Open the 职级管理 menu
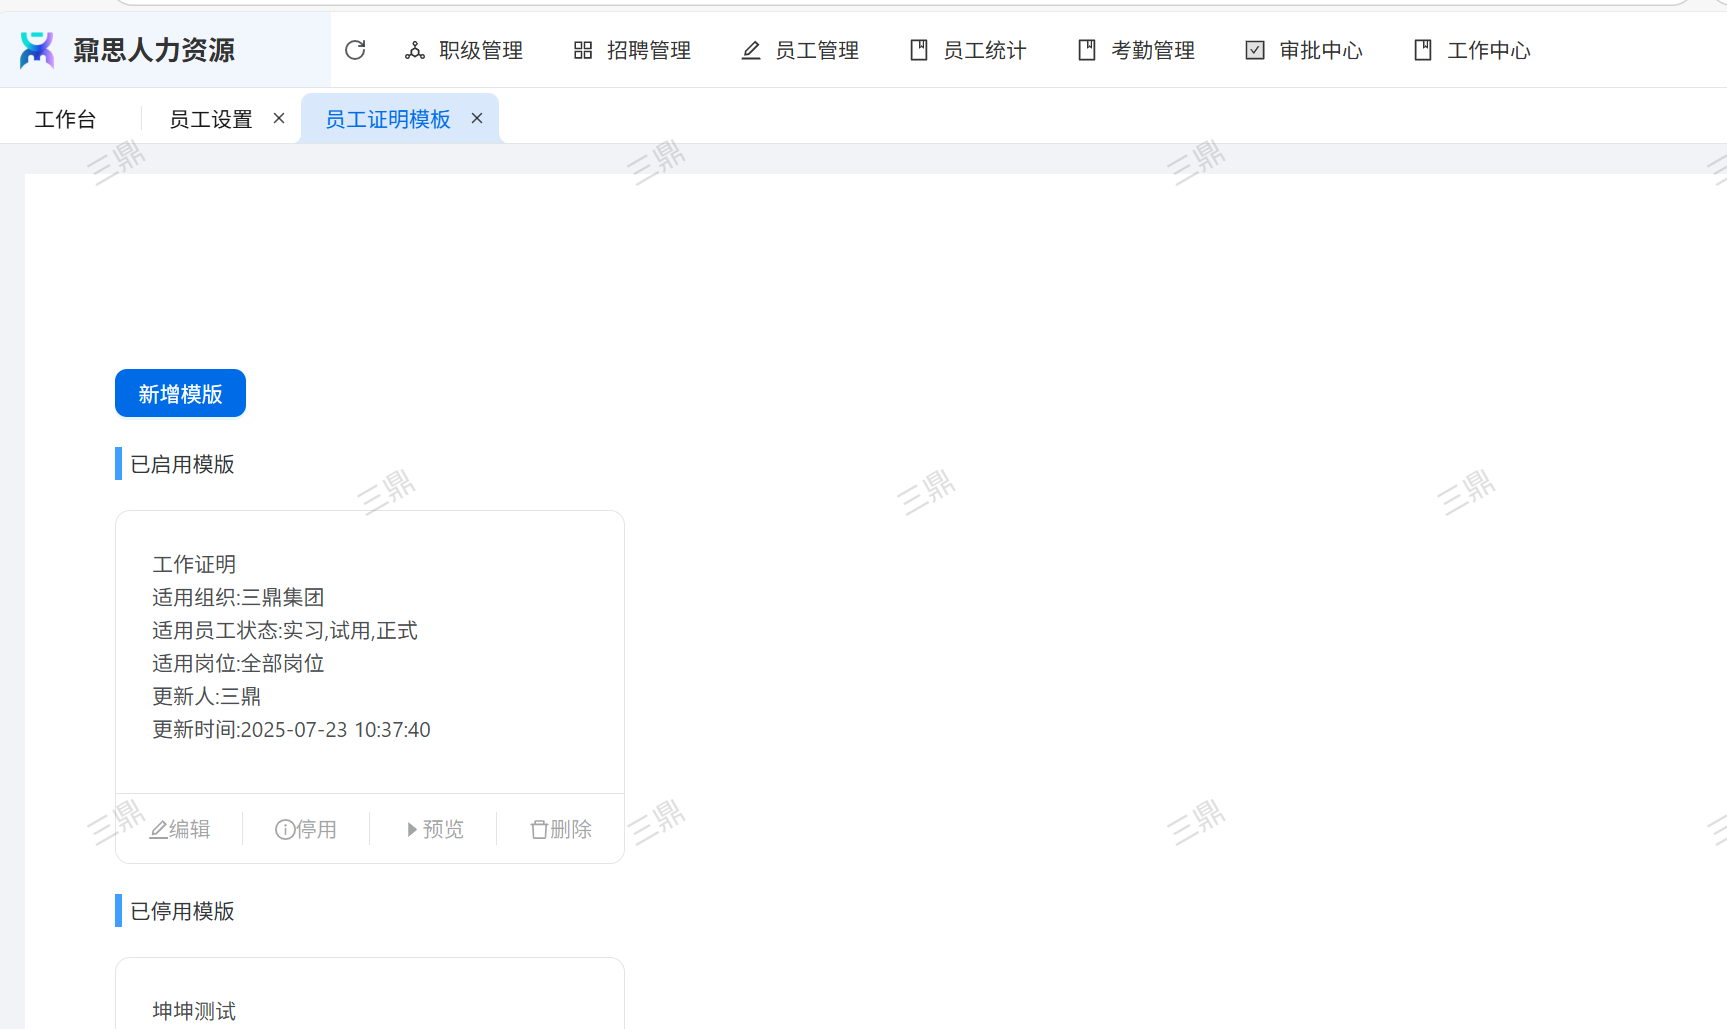Image resolution: width=1727 pixels, height=1029 pixels. [x=464, y=50]
